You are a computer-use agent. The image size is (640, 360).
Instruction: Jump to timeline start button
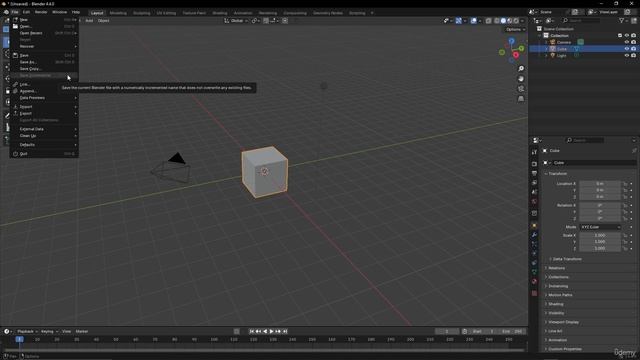252,331
